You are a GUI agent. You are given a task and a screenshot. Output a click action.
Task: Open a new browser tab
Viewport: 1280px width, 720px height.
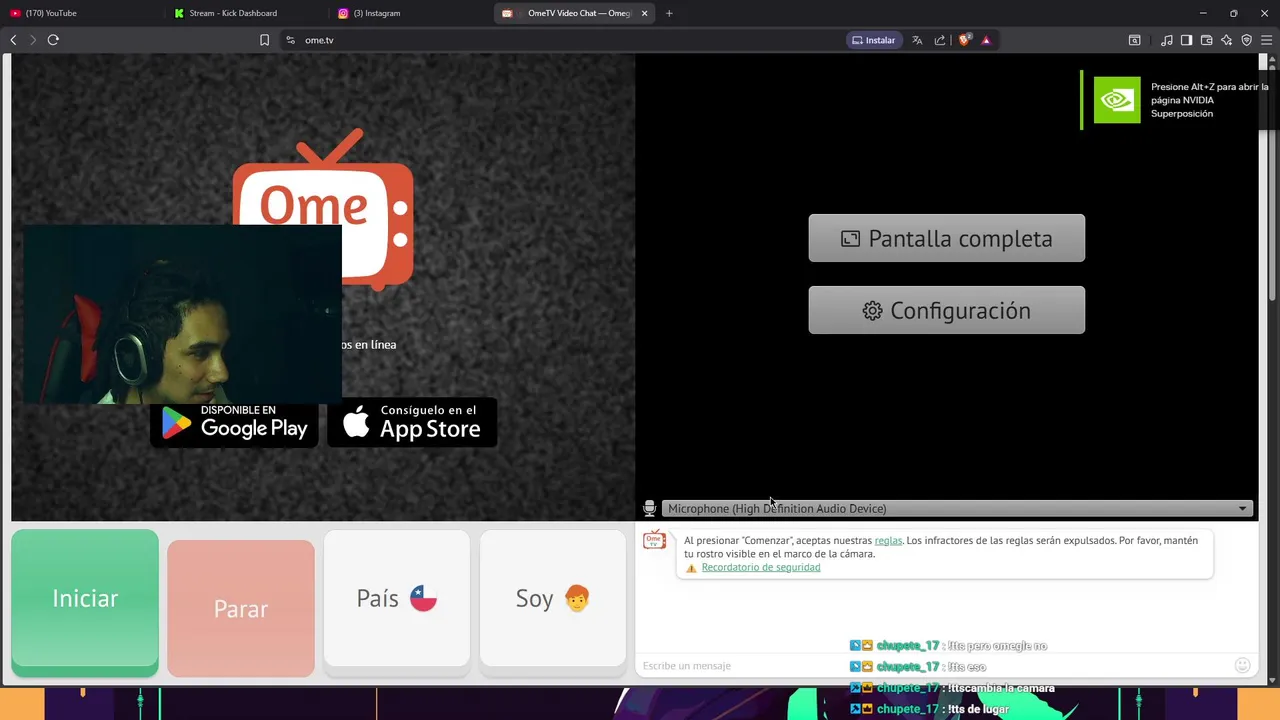click(669, 13)
